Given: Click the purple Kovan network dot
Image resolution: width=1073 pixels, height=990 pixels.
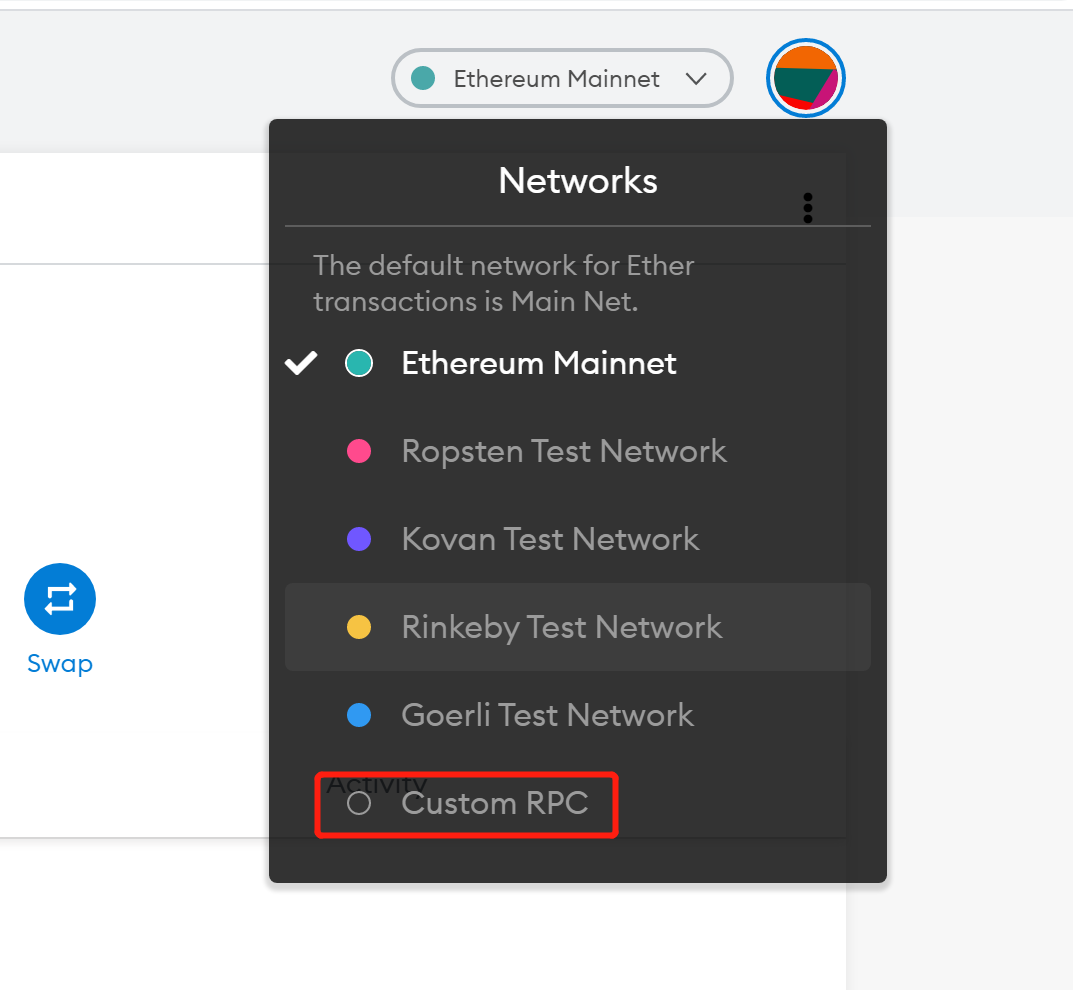Looking at the screenshot, I should pos(358,539).
